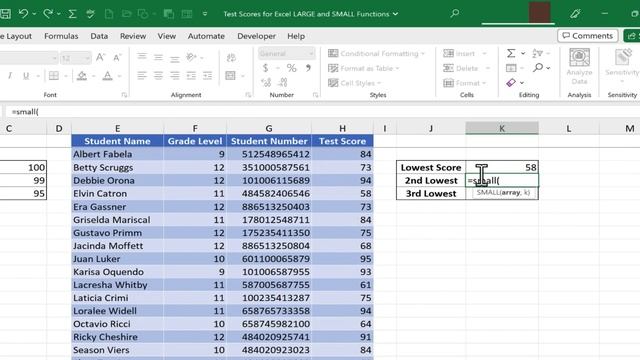The height and width of the screenshot is (360, 640).
Task: Toggle Align Left
Action: 142,76
